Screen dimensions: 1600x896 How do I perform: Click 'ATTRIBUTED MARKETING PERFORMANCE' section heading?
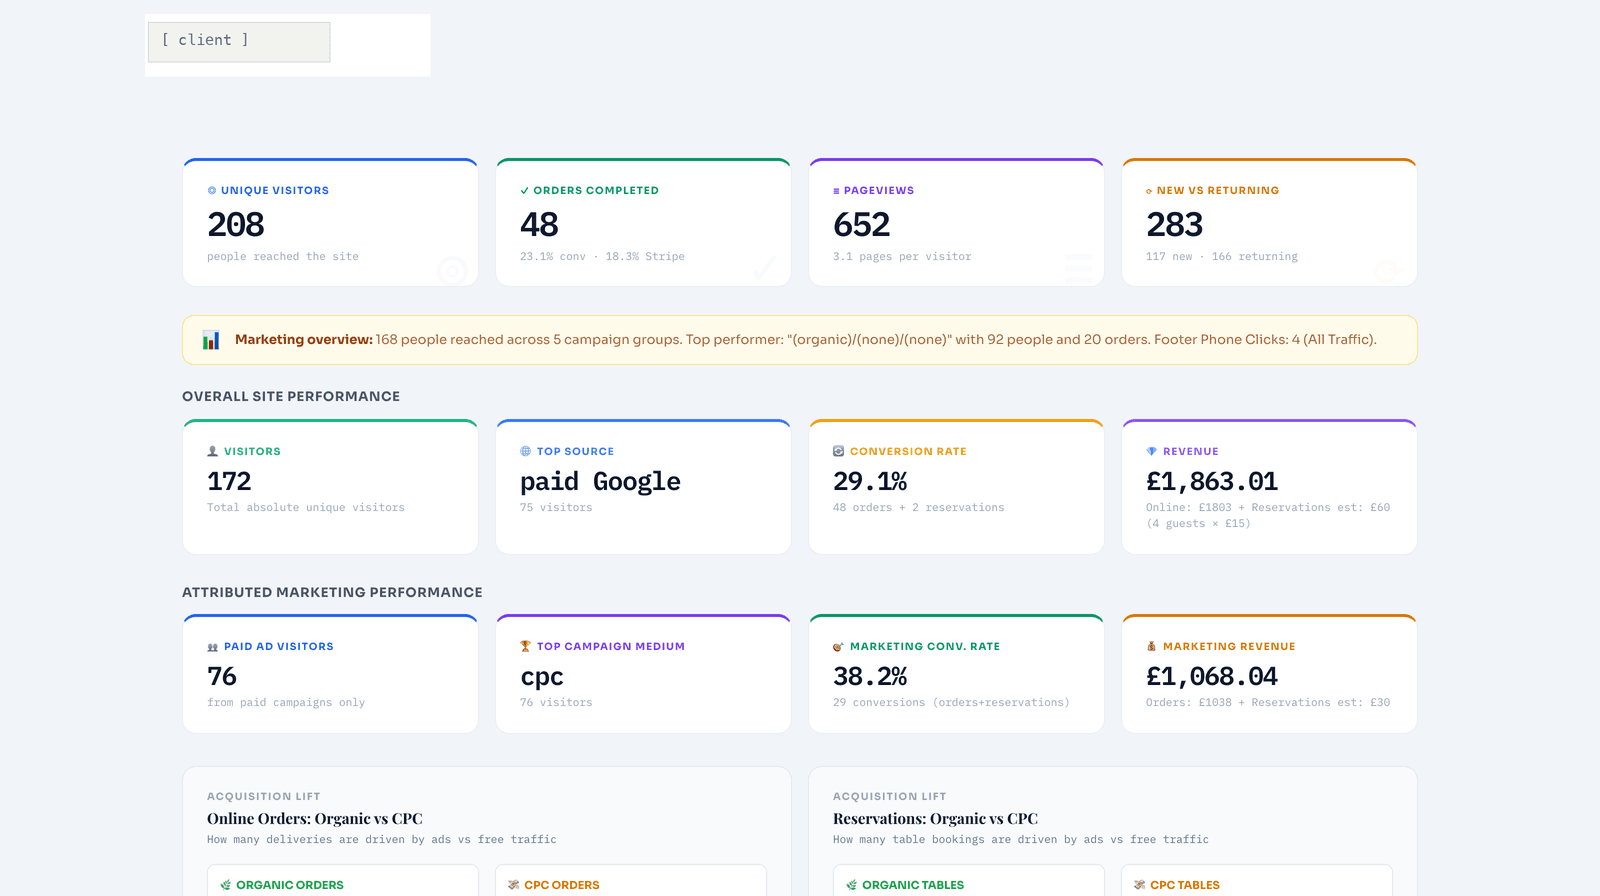coord(332,593)
